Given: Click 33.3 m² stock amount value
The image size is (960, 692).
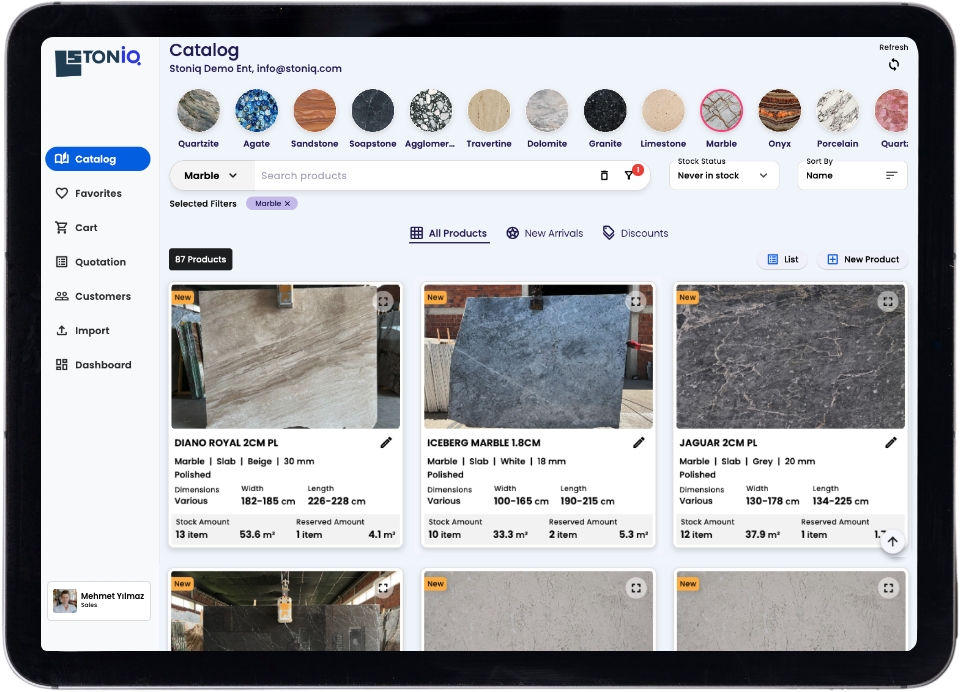Looking at the screenshot, I should point(510,535).
